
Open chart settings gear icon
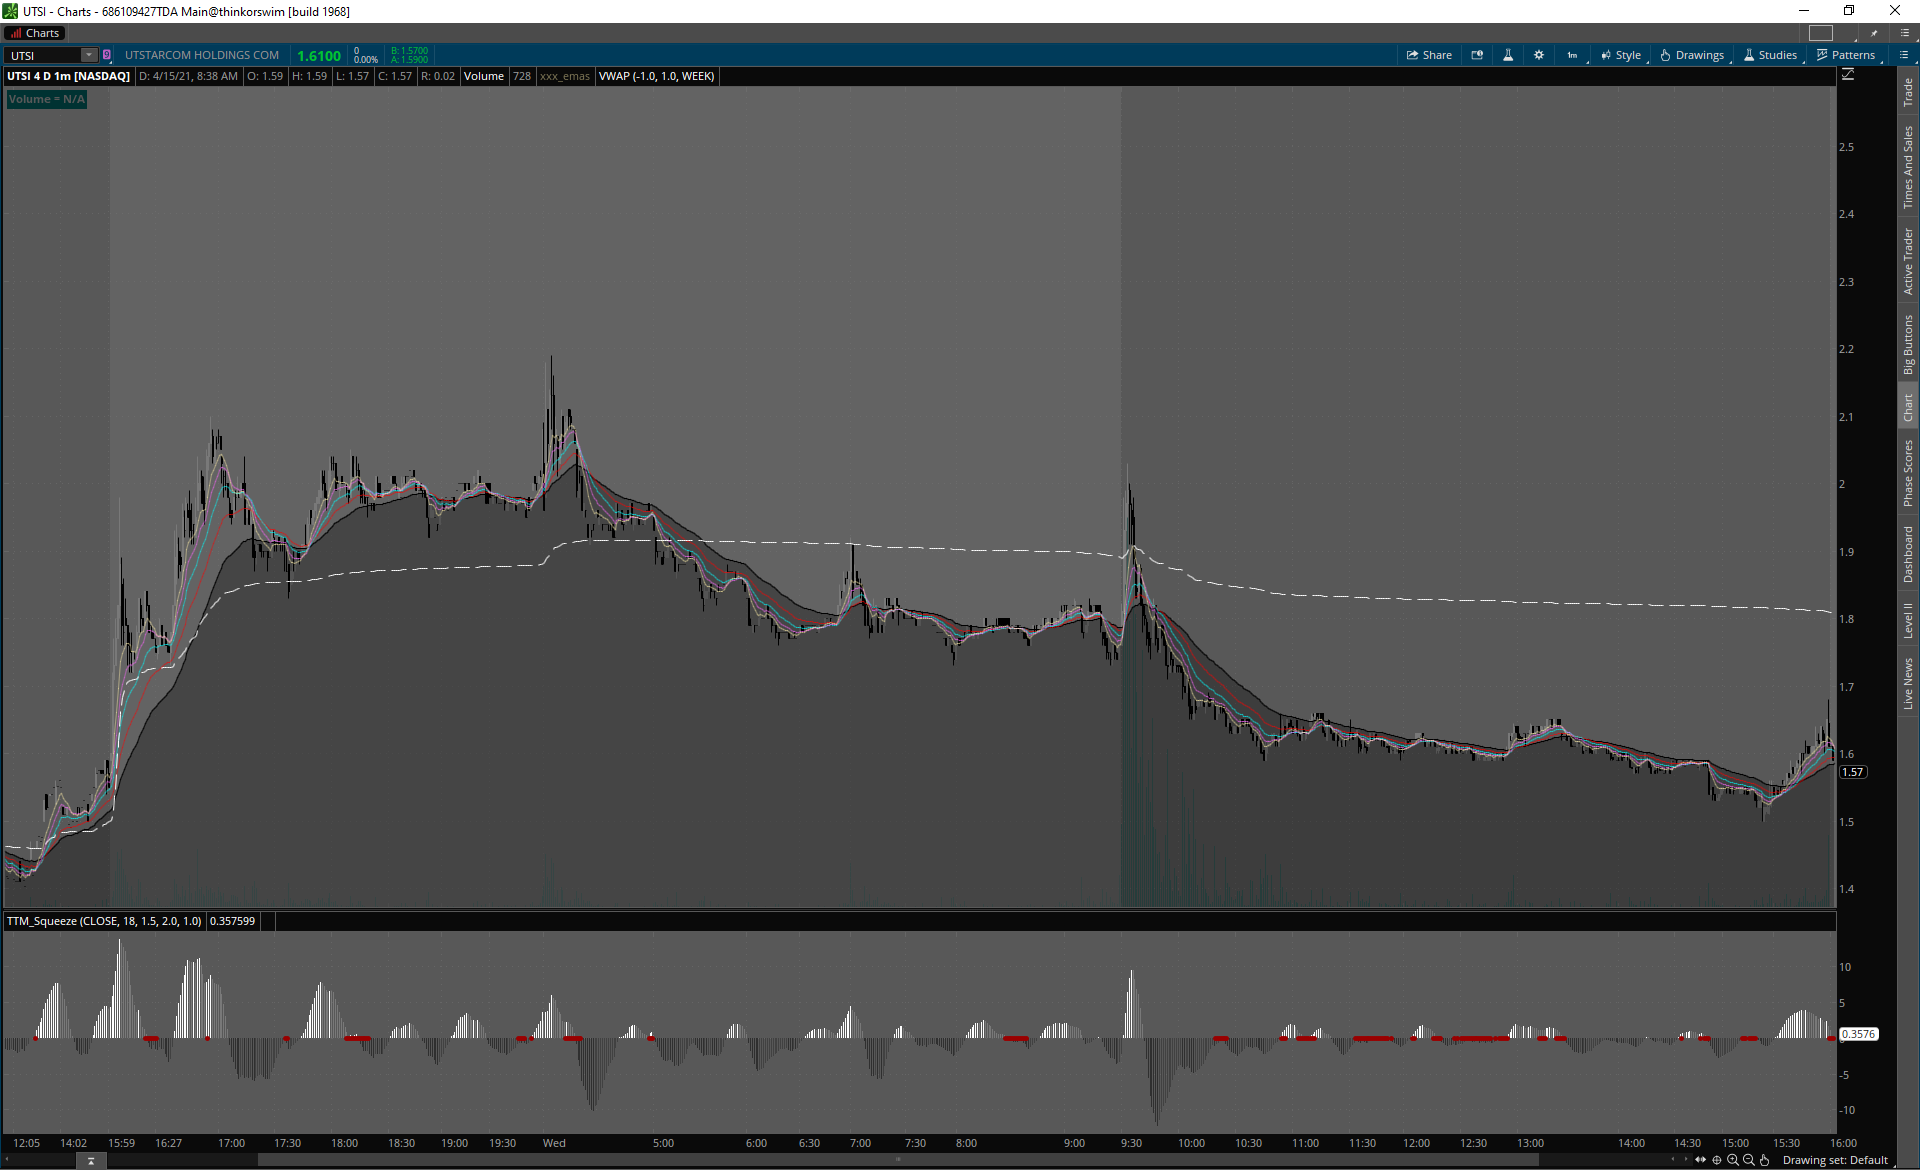(x=1539, y=55)
